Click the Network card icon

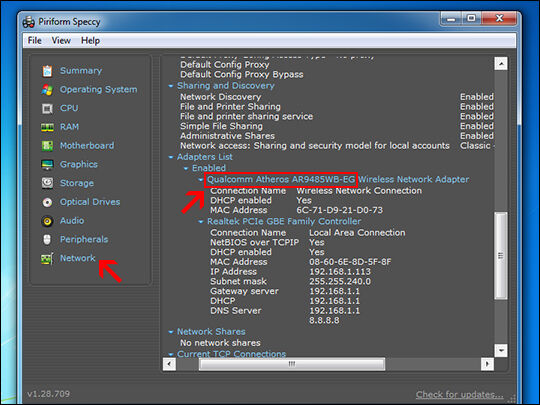[47, 258]
